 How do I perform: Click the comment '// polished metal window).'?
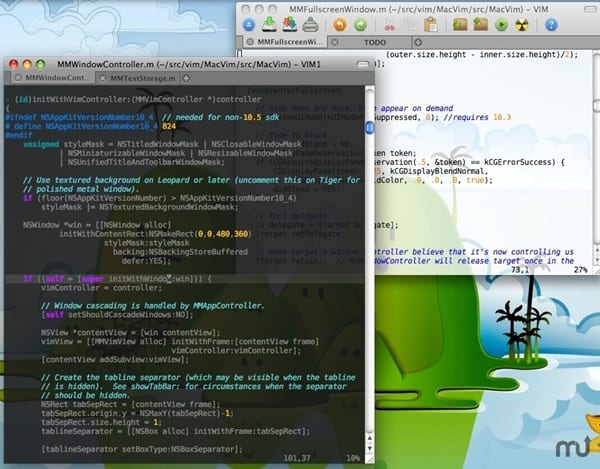click(80, 189)
